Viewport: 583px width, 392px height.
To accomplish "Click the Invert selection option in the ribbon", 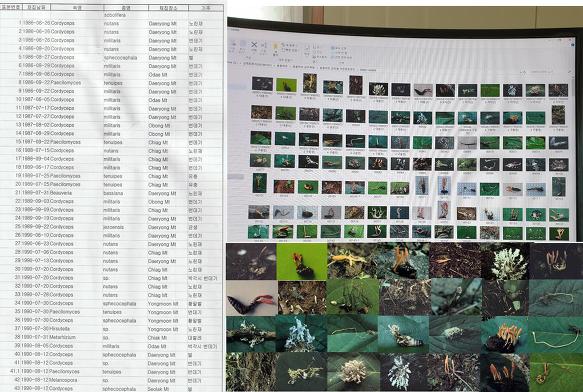I will pyautogui.click(x=342, y=57).
